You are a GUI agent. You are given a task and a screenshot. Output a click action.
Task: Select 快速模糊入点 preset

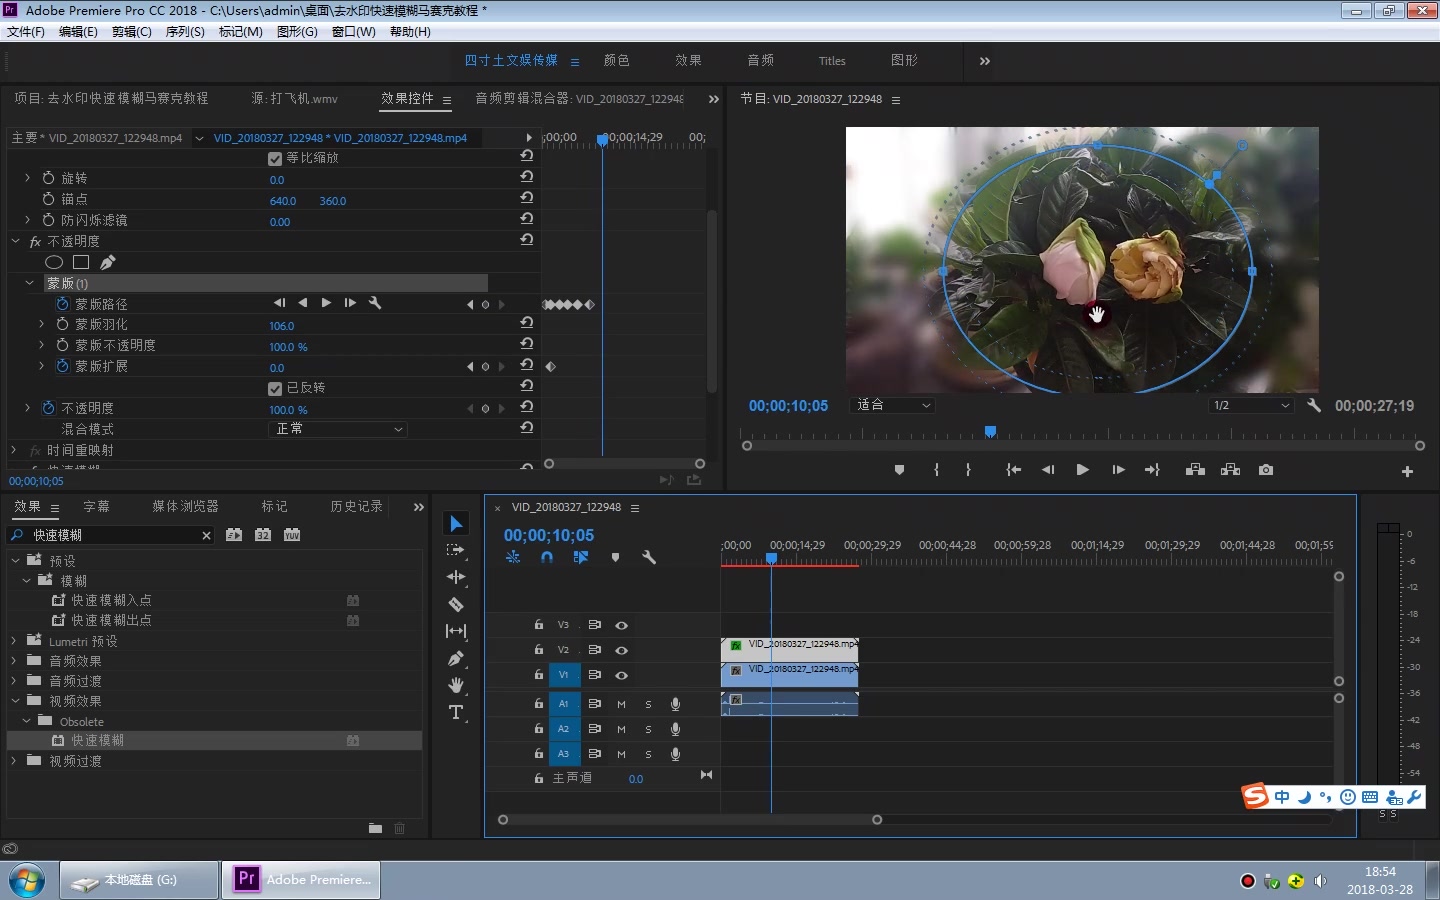pyautogui.click(x=112, y=600)
